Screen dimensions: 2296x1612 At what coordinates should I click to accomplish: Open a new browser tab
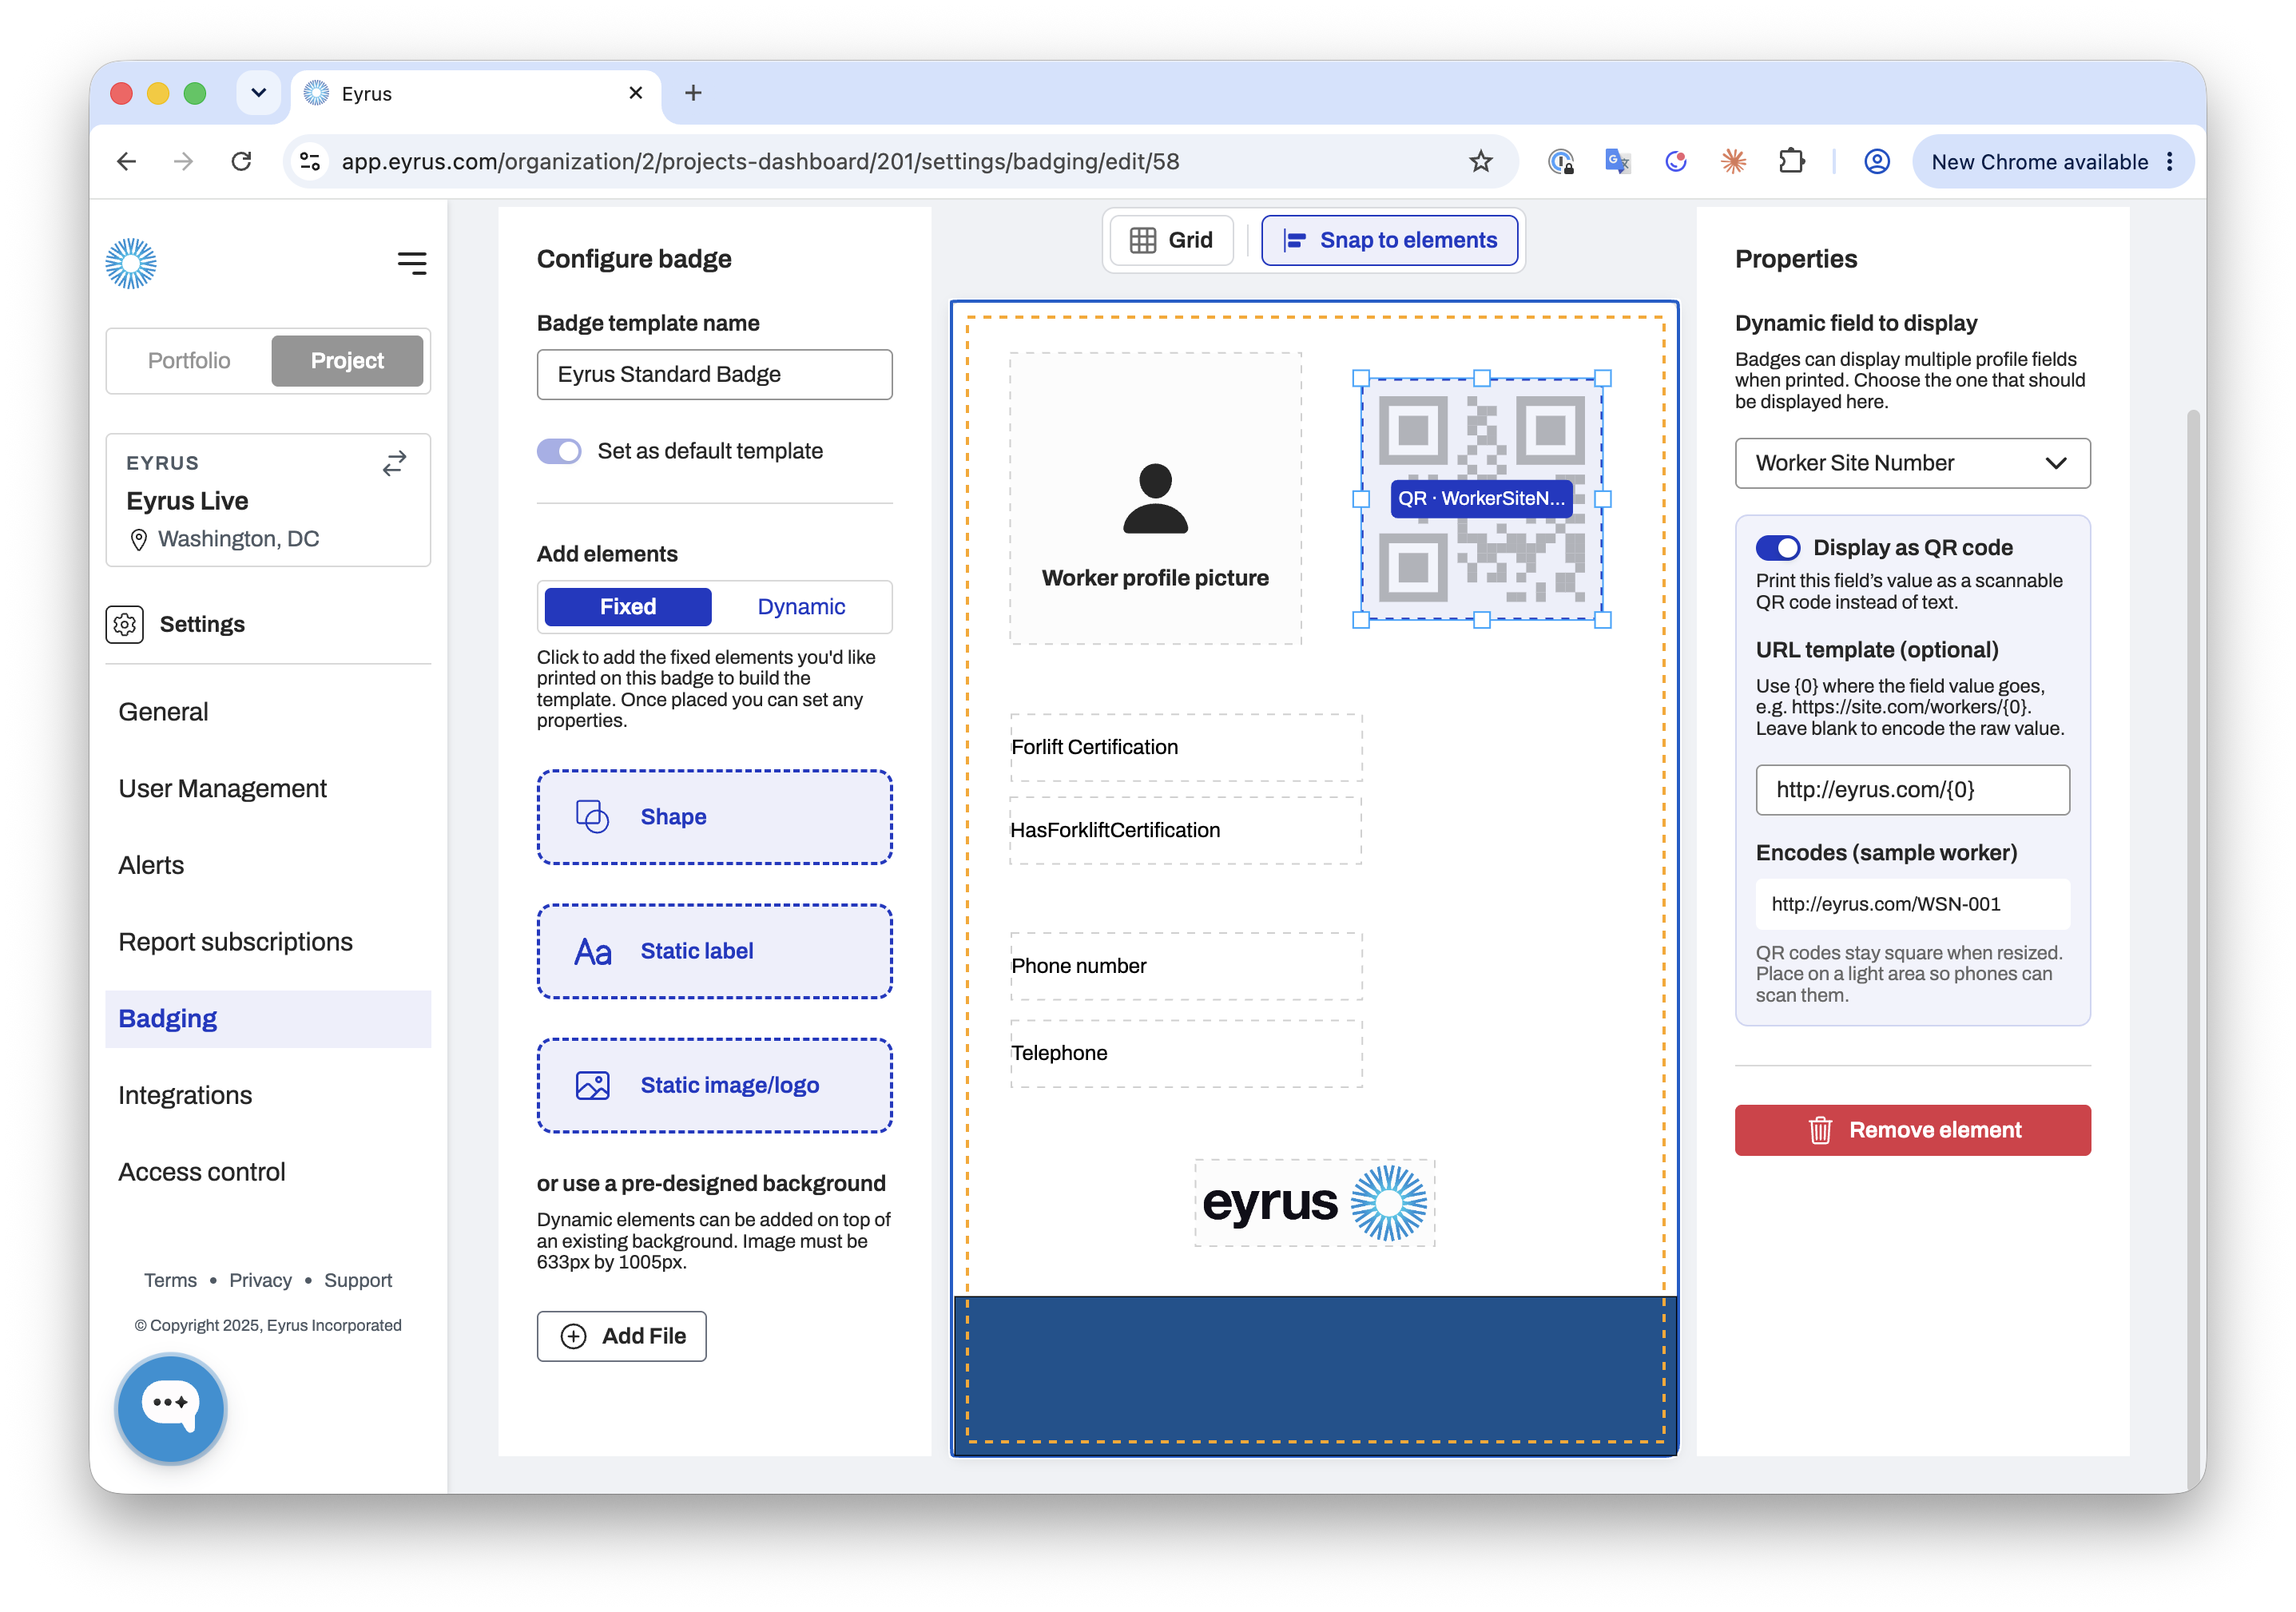(x=693, y=93)
